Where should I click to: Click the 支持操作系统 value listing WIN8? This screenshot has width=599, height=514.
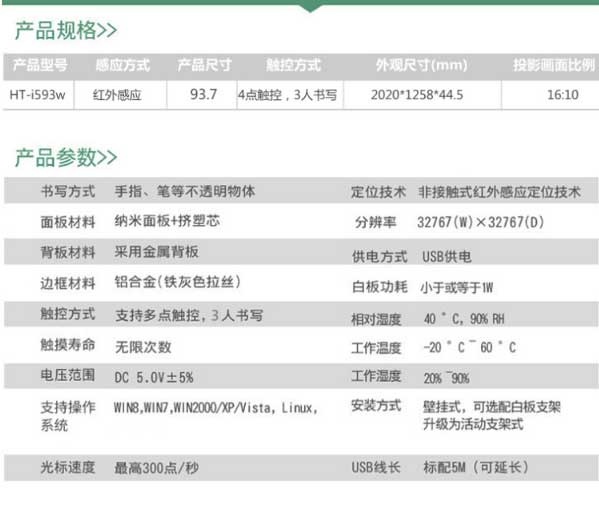[x=216, y=408]
